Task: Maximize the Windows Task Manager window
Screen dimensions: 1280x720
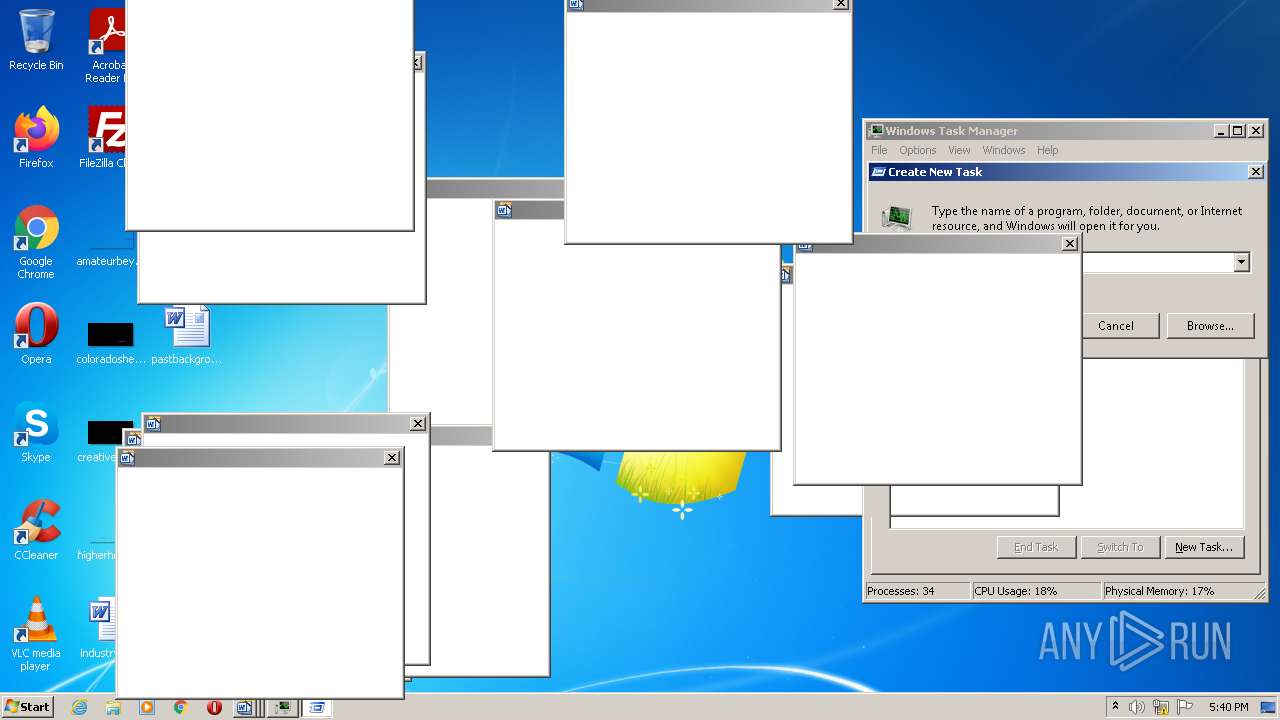Action: [1238, 131]
